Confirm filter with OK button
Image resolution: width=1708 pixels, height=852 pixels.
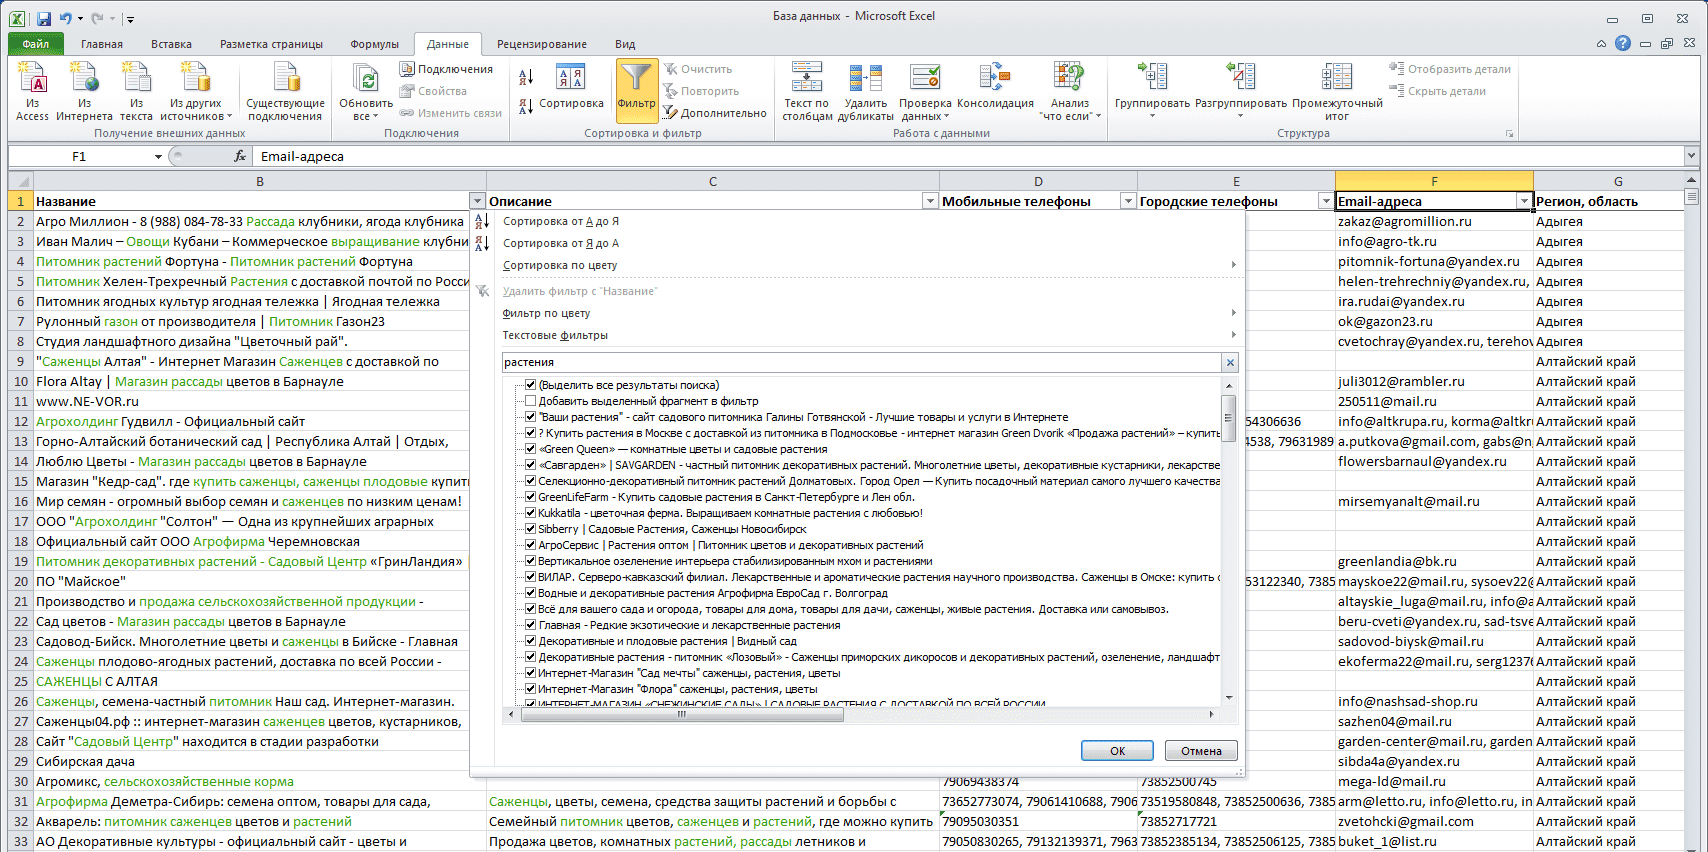pos(1117,751)
